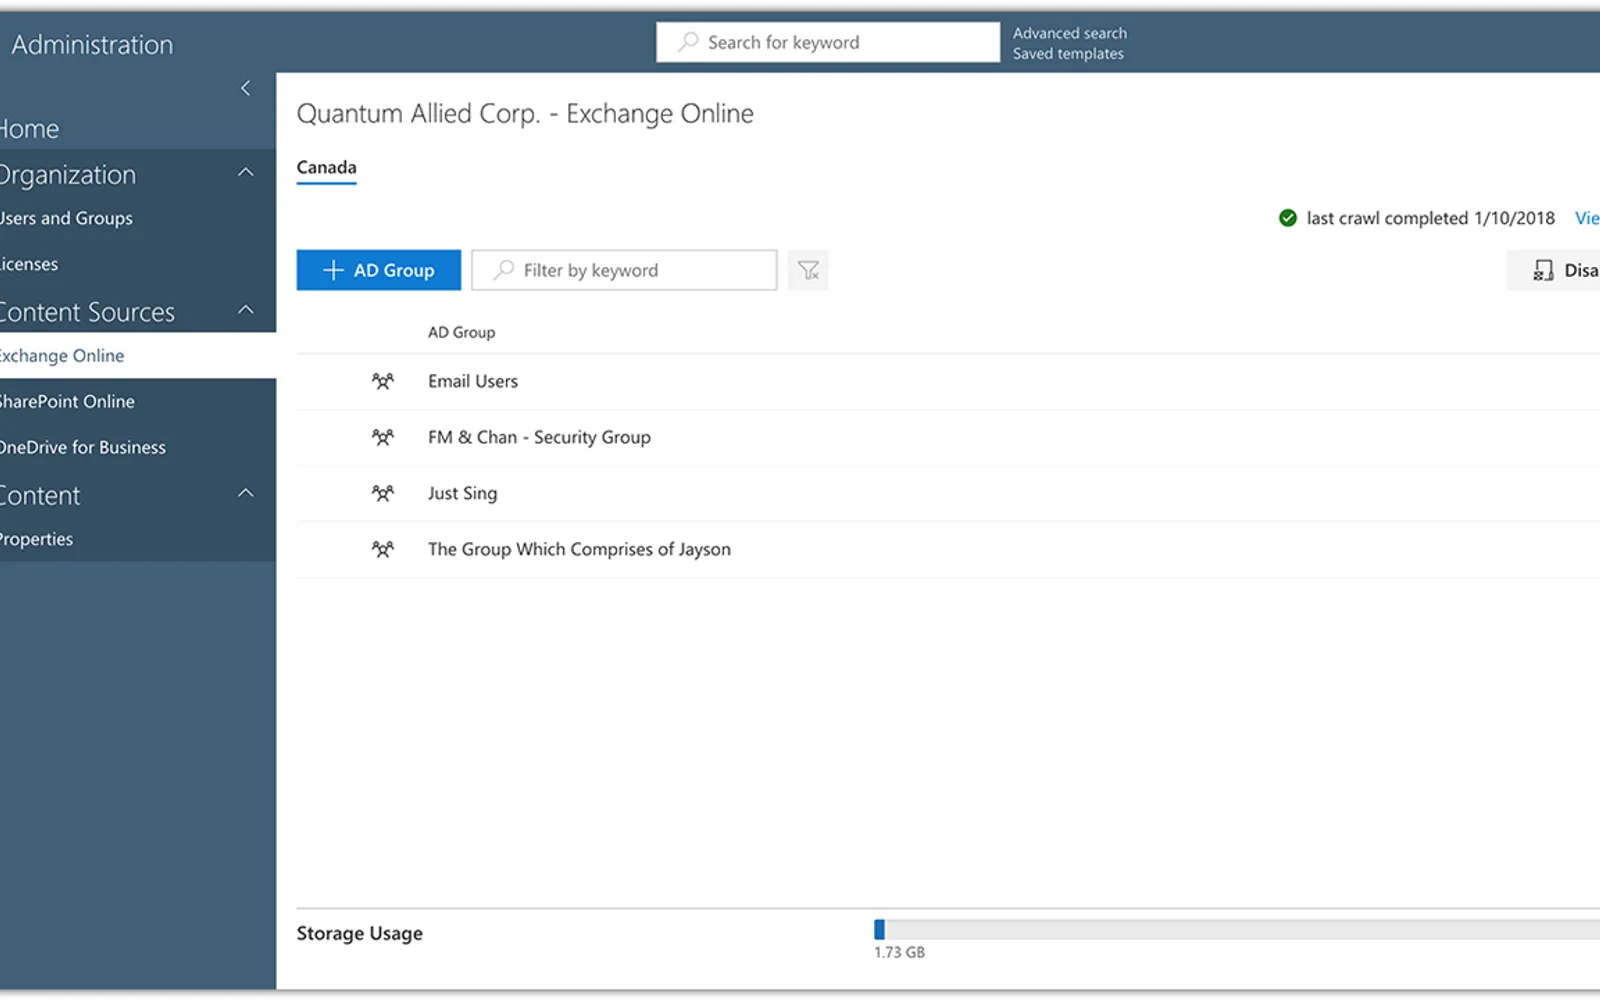Select The Group Which Comprises of Jayson
The height and width of the screenshot is (1000, 1600).
pos(948,549)
